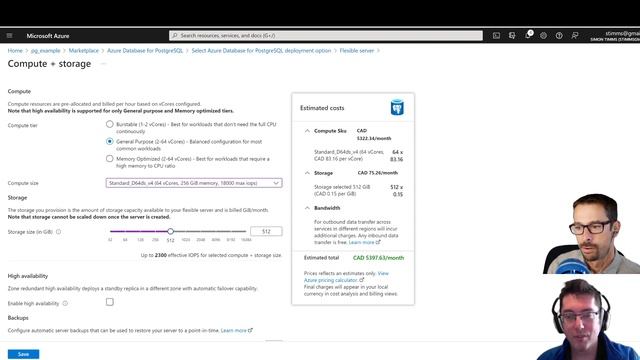Viewport: 640px width, 360px height.
Task: Open Cloud Shell from the top bar
Action: (496, 36)
